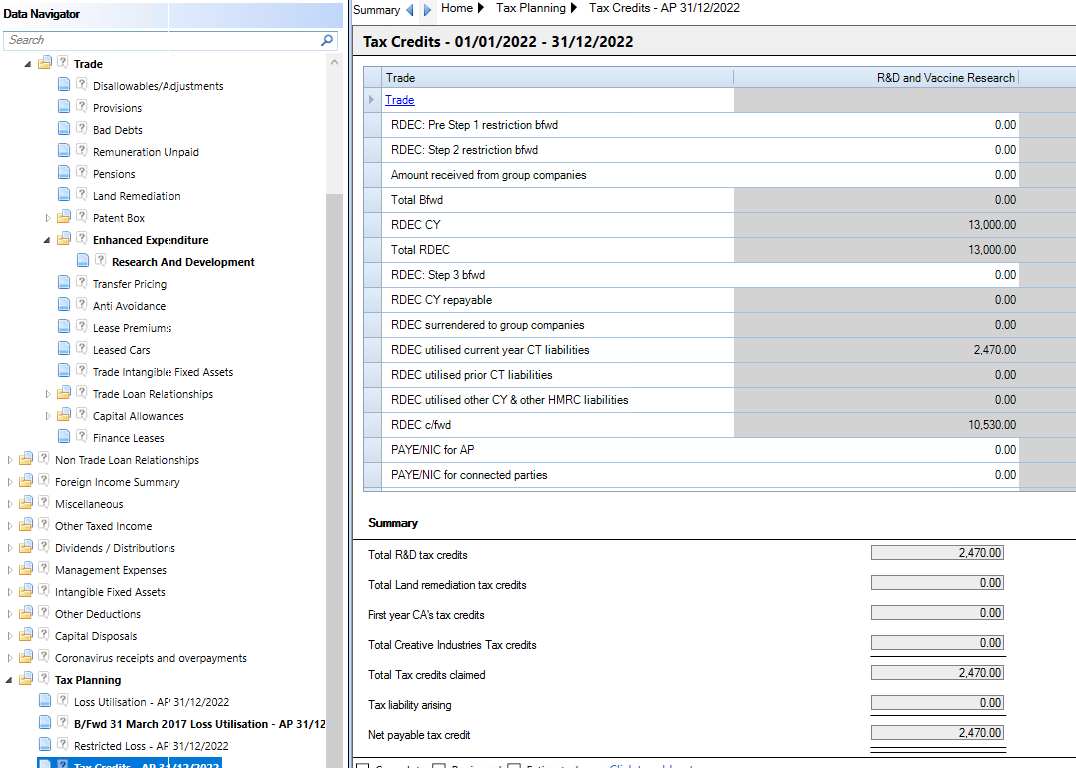Expand the Patent Box node

tap(47, 218)
